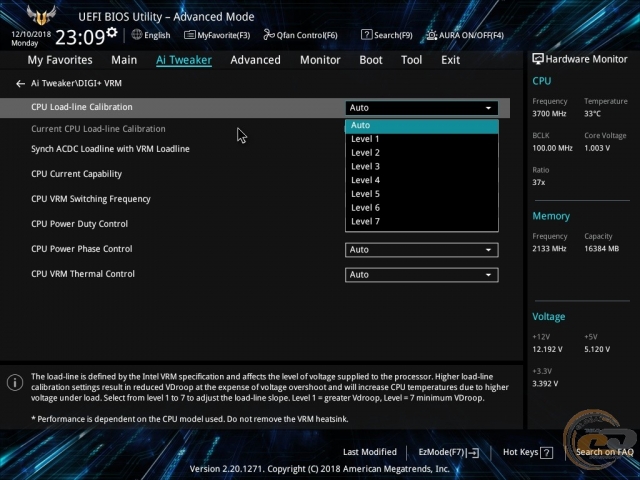Expand the CPU VRM Thermal Control dropdown

pyautogui.click(x=422, y=275)
